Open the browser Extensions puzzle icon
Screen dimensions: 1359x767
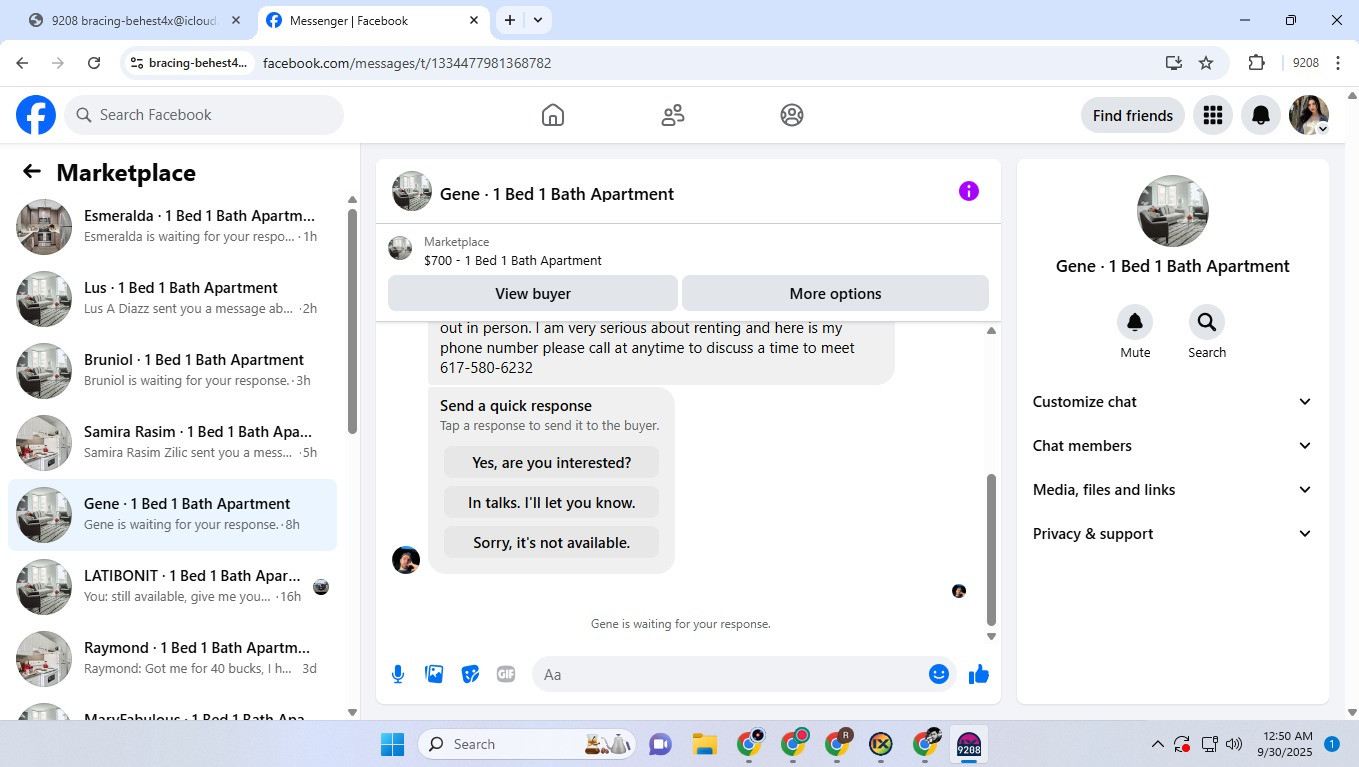pos(1257,63)
